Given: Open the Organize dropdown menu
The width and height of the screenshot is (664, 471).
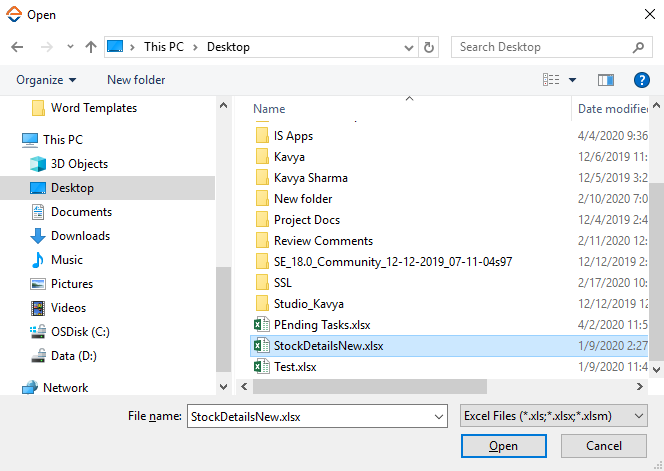Looking at the screenshot, I should pyautogui.click(x=46, y=80).
